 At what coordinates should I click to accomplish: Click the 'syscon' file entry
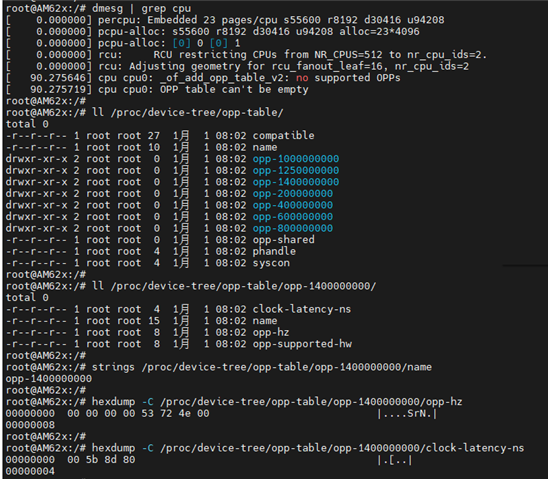(271, 263)
